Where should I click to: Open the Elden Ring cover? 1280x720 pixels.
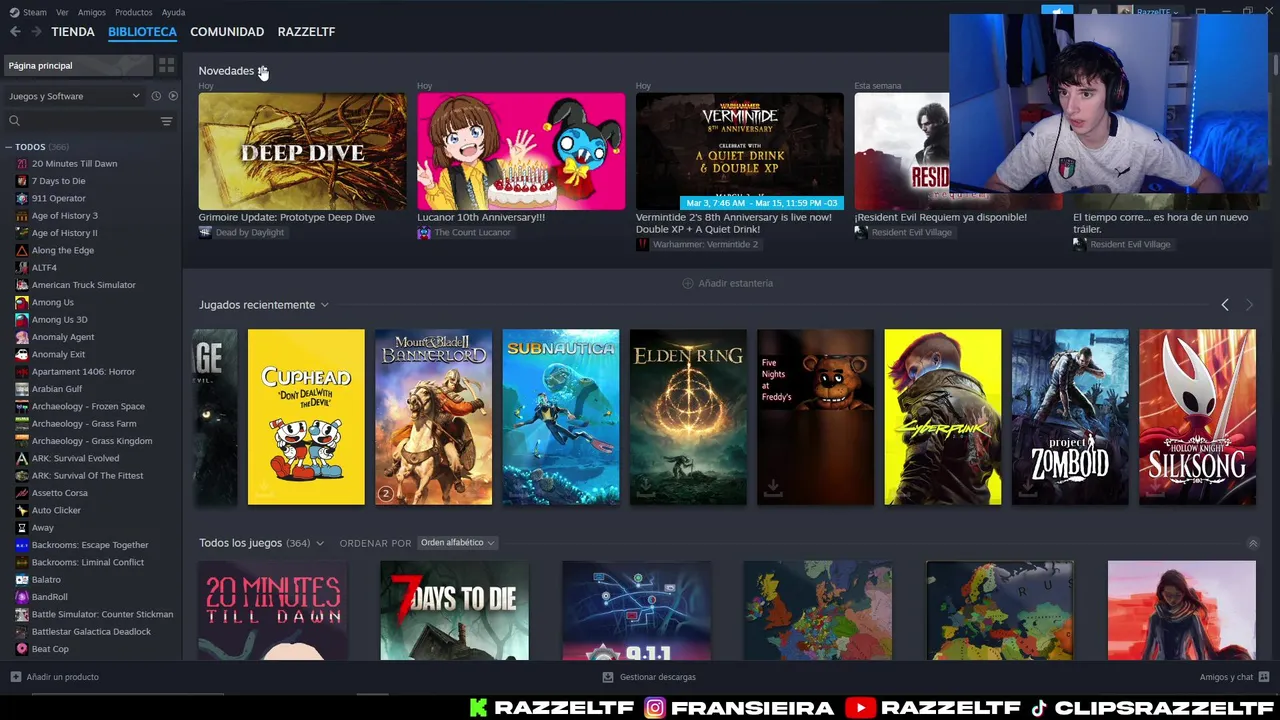[688, 417]
